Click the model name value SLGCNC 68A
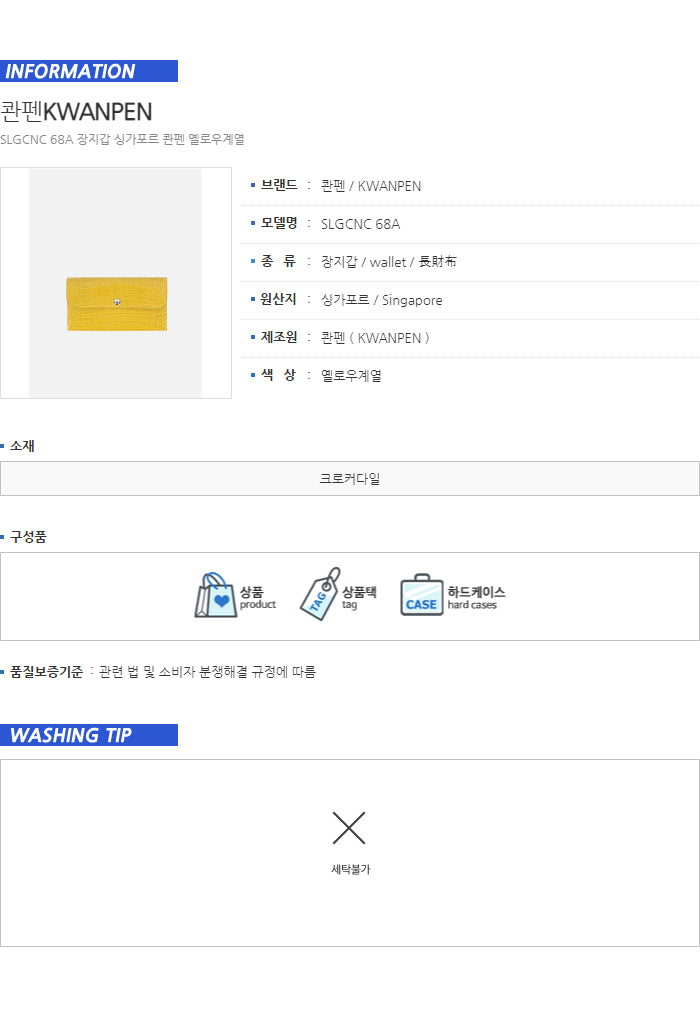The width and height of the screenshot is (700, 1033). click(x=360, y=224)
